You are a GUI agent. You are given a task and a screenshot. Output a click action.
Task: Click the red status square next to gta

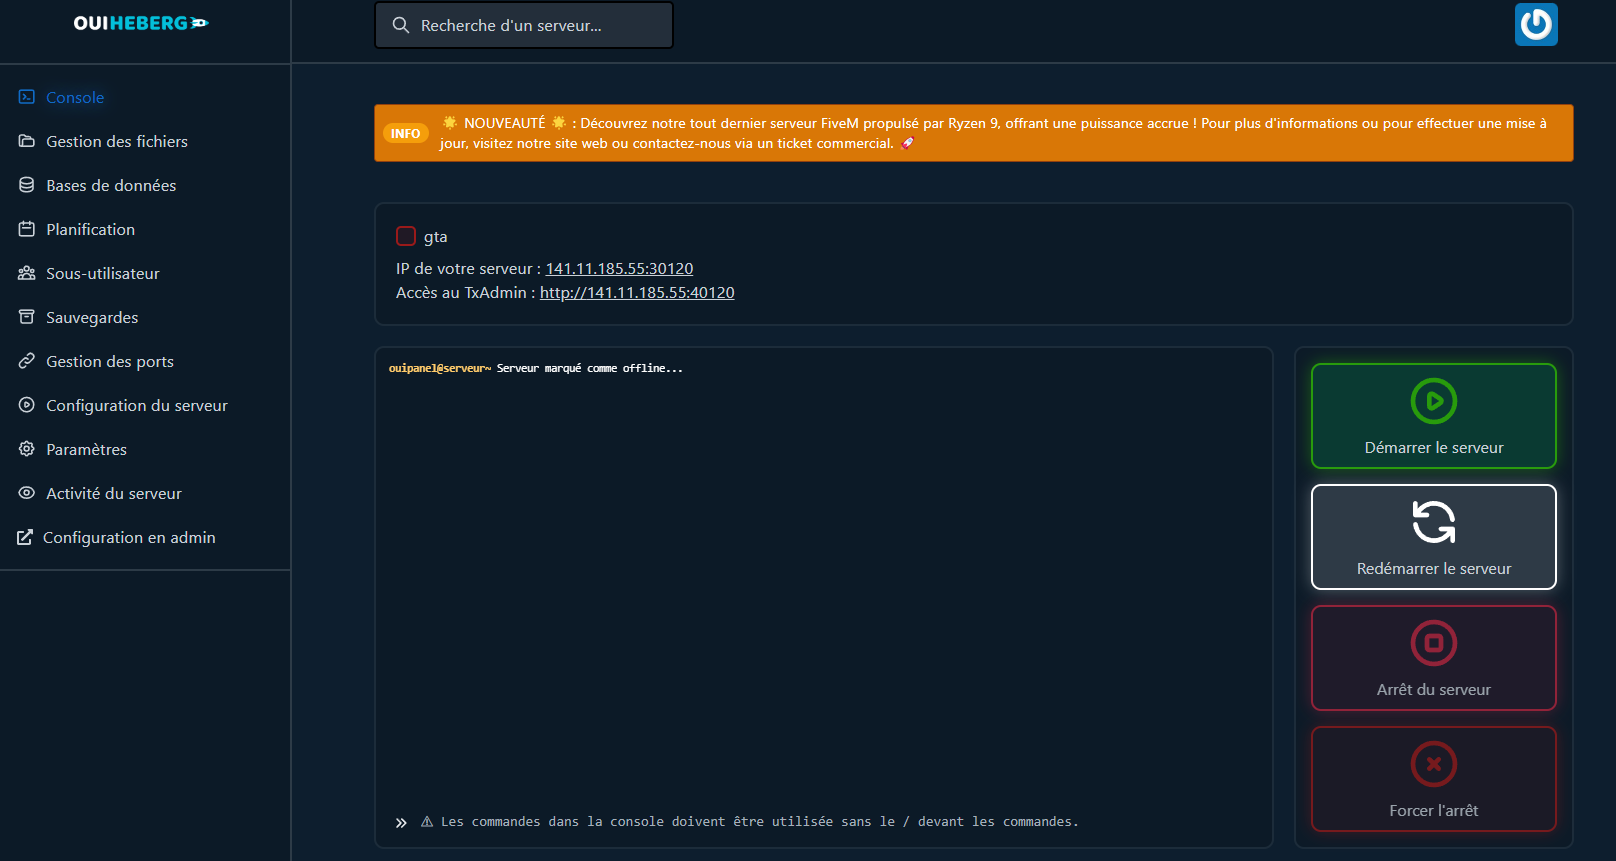point(406,236)
